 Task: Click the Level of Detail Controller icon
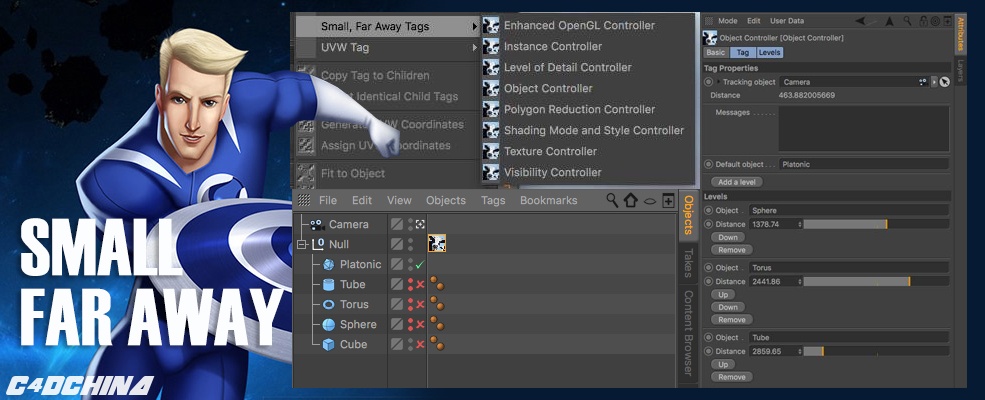coord(491,68)
